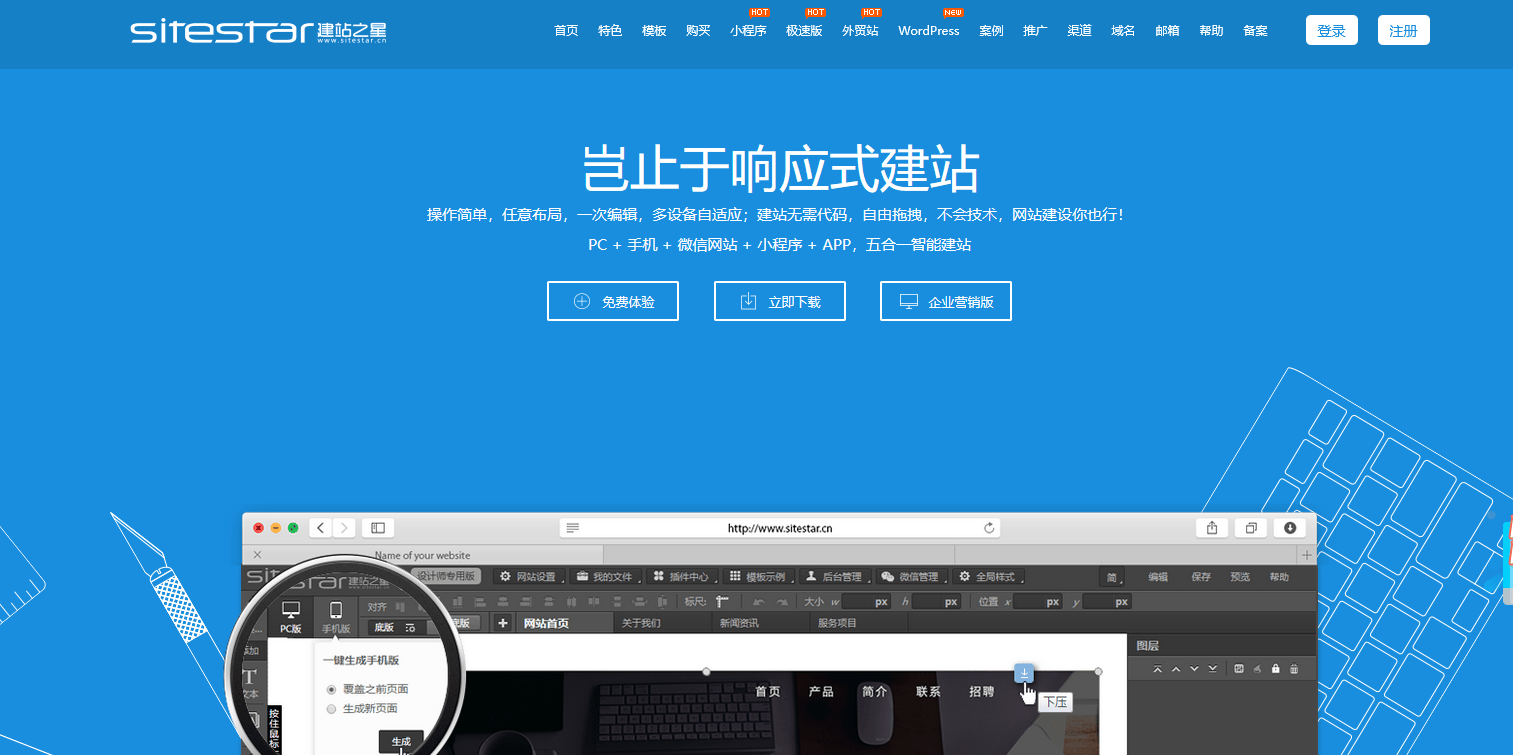Open the 域名 nav link
The height and width of the screenshot is (755, 1513).
pos(1123,31)
